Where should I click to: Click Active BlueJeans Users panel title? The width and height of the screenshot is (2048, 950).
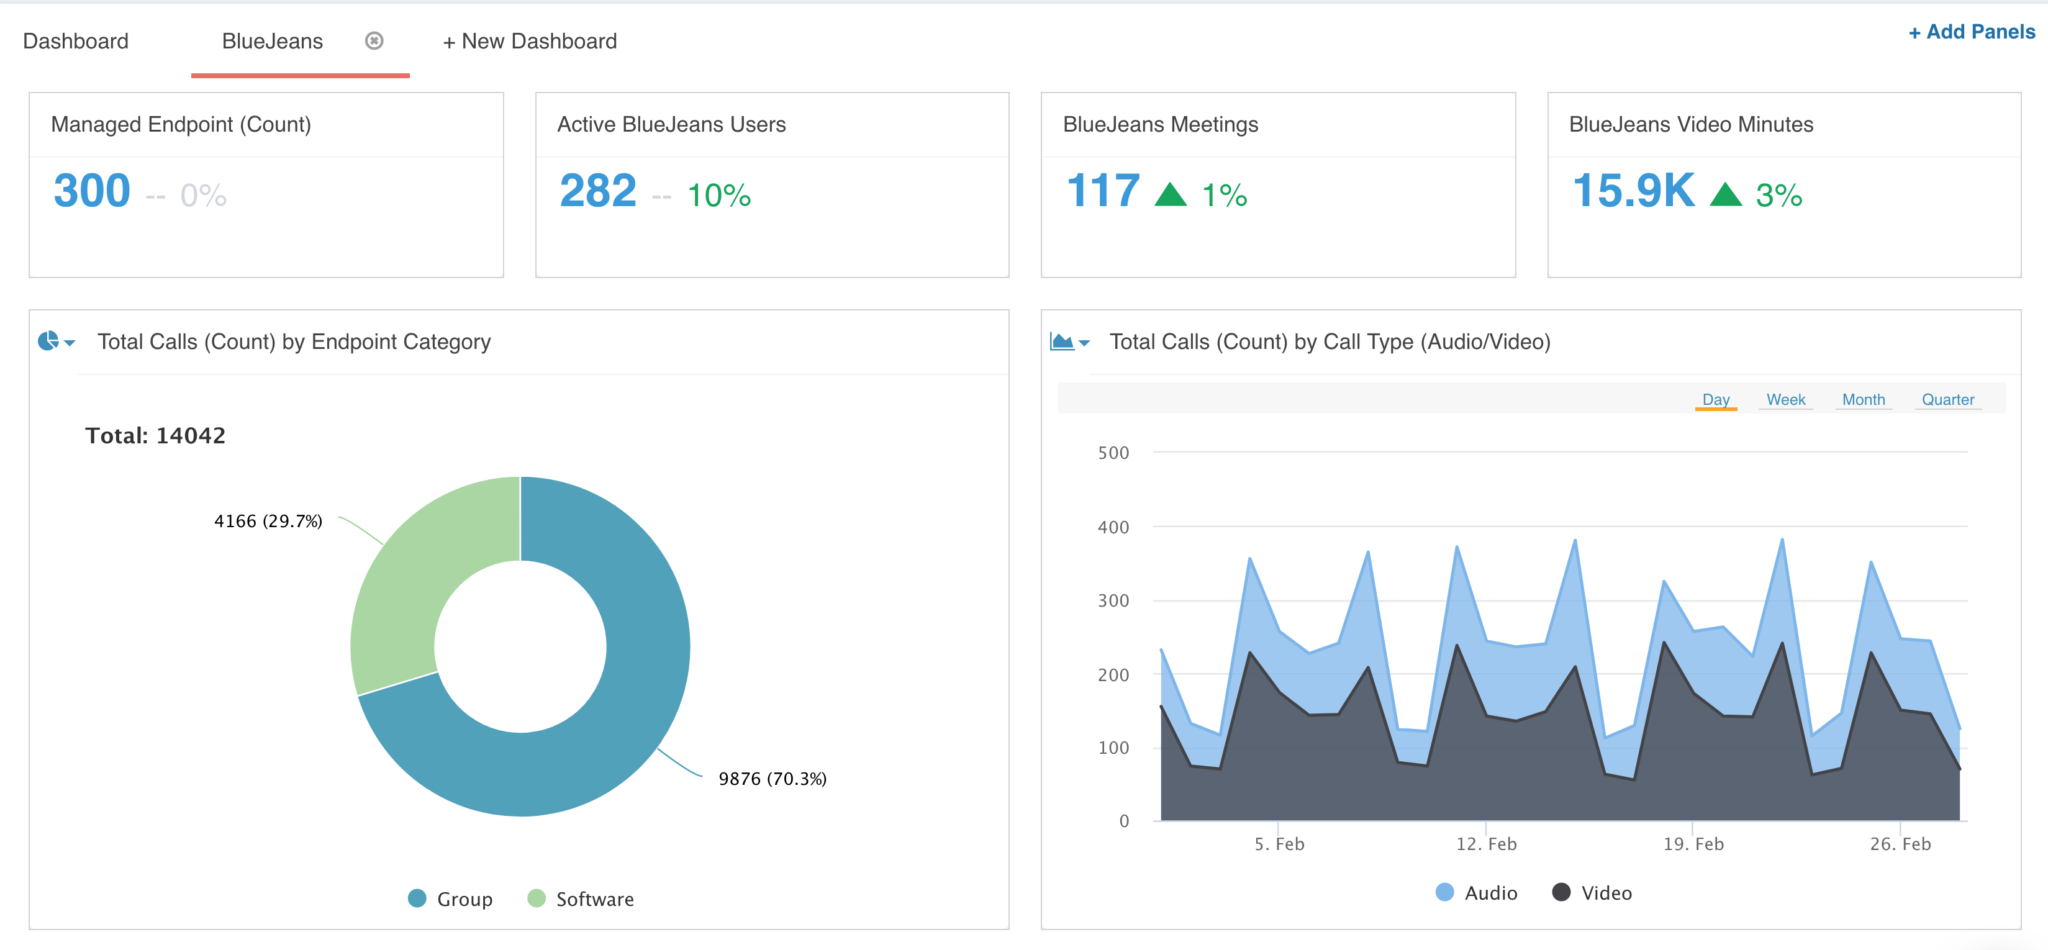(x=671, y=124)
